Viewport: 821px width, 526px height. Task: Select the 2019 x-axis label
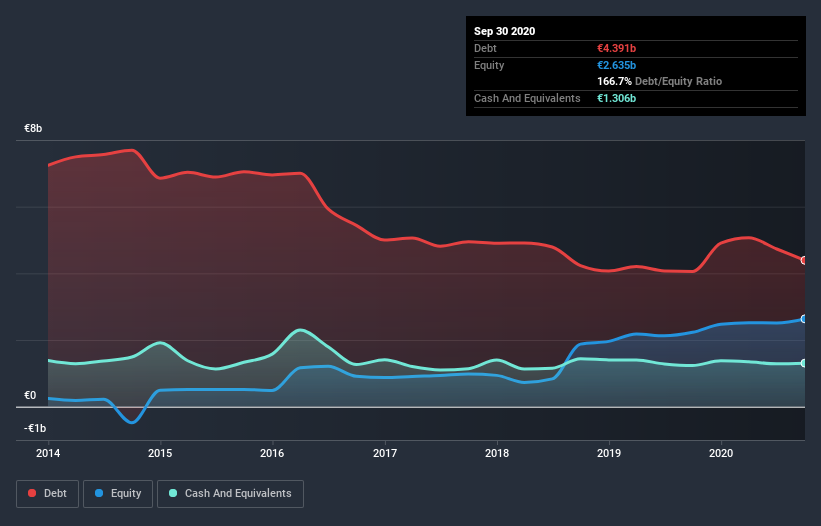[x=609, y=453]
